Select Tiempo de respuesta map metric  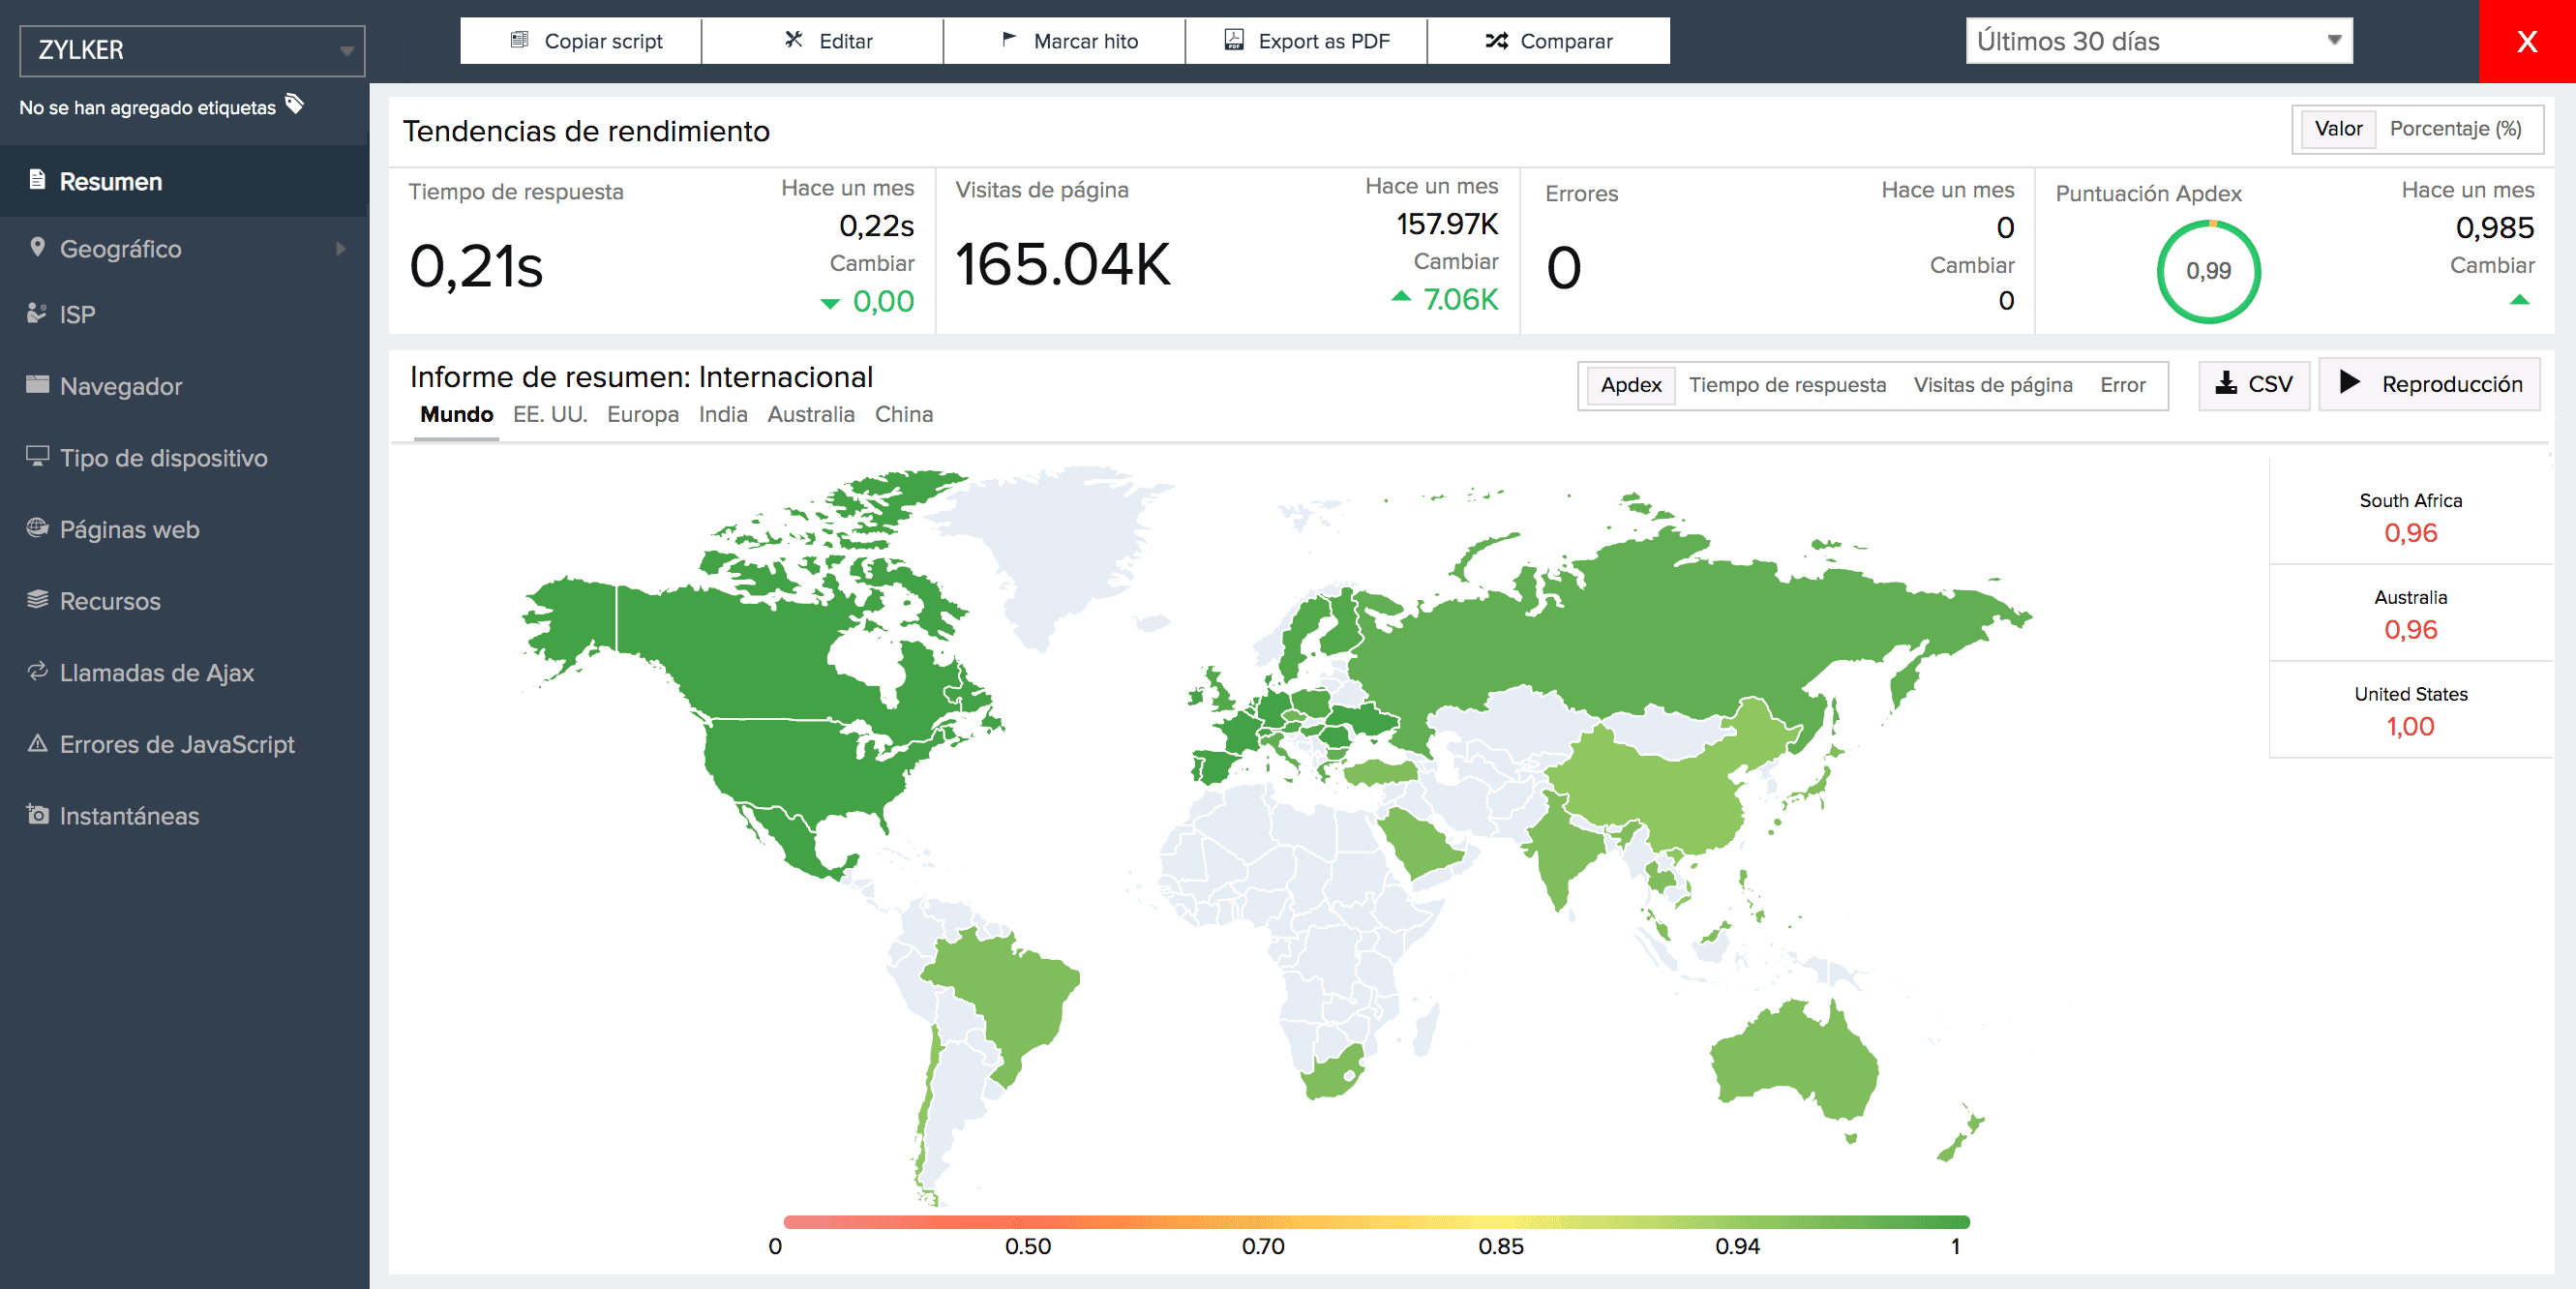tap(1787, 385)
